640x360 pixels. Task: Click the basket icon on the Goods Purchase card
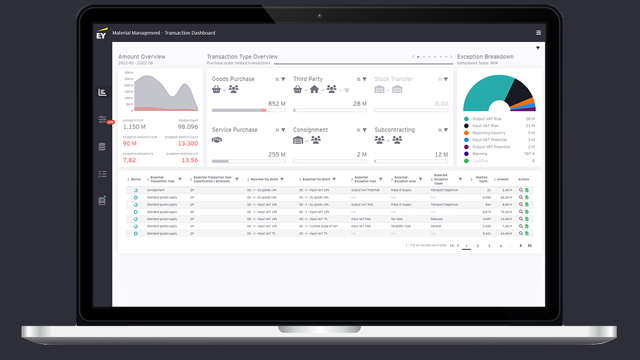click(216, 89)
